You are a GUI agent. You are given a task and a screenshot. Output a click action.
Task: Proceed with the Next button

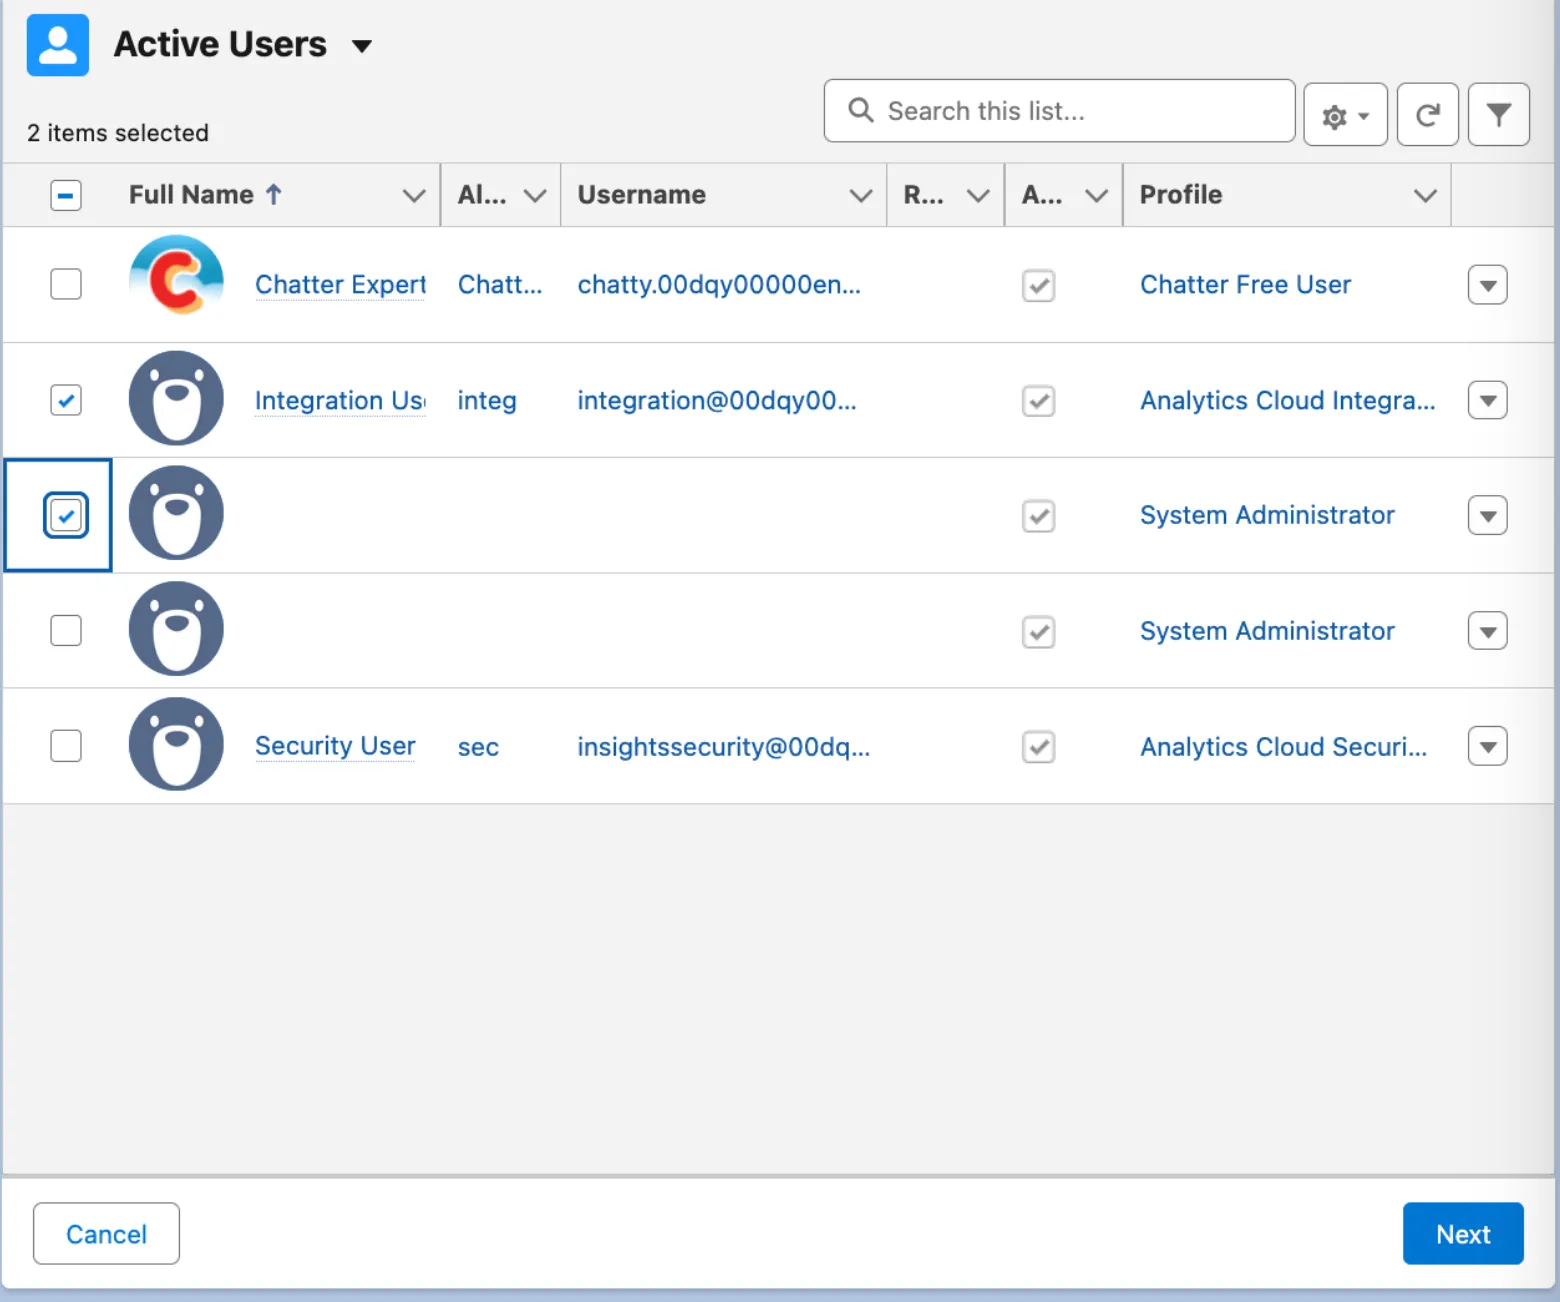(1463, 1234)
